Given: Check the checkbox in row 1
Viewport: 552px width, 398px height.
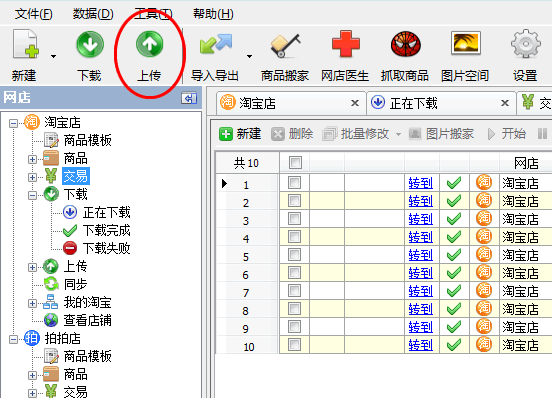Looking at the screenshot, I should click(294, 183).
